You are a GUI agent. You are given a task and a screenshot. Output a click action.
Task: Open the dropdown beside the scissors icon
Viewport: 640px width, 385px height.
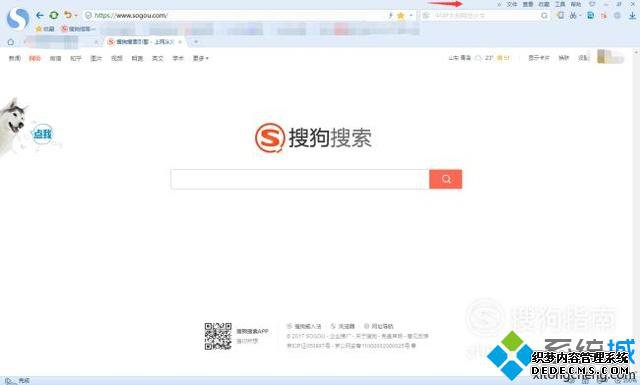pyautogui.click(x=580, y=16)
